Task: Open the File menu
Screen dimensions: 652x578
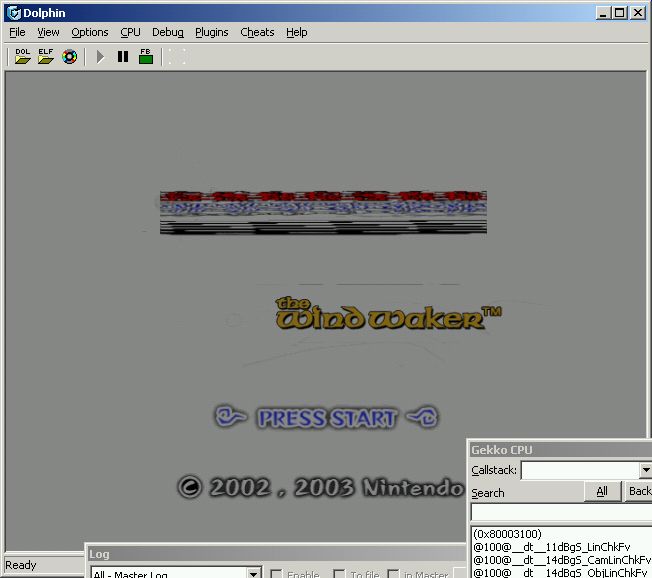Action: point(17,32)
